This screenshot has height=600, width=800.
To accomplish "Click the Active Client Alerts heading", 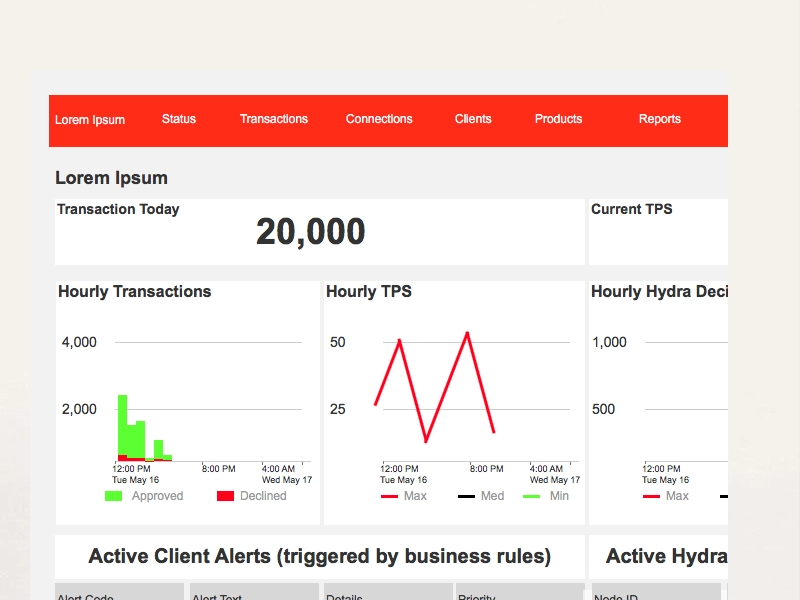I will click(320, 556).
